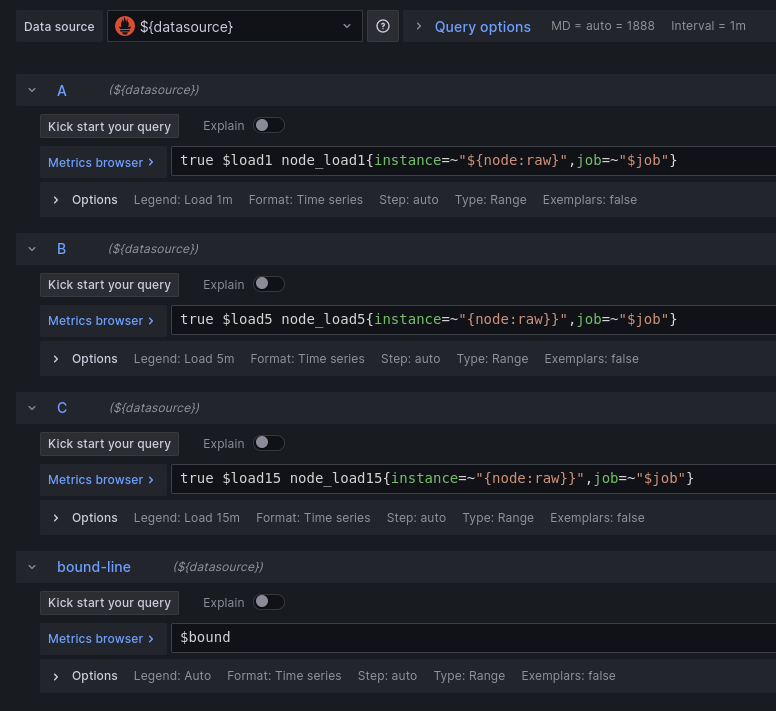
Task: Open the data source dropdown
Action: click(x=346, y=26)
